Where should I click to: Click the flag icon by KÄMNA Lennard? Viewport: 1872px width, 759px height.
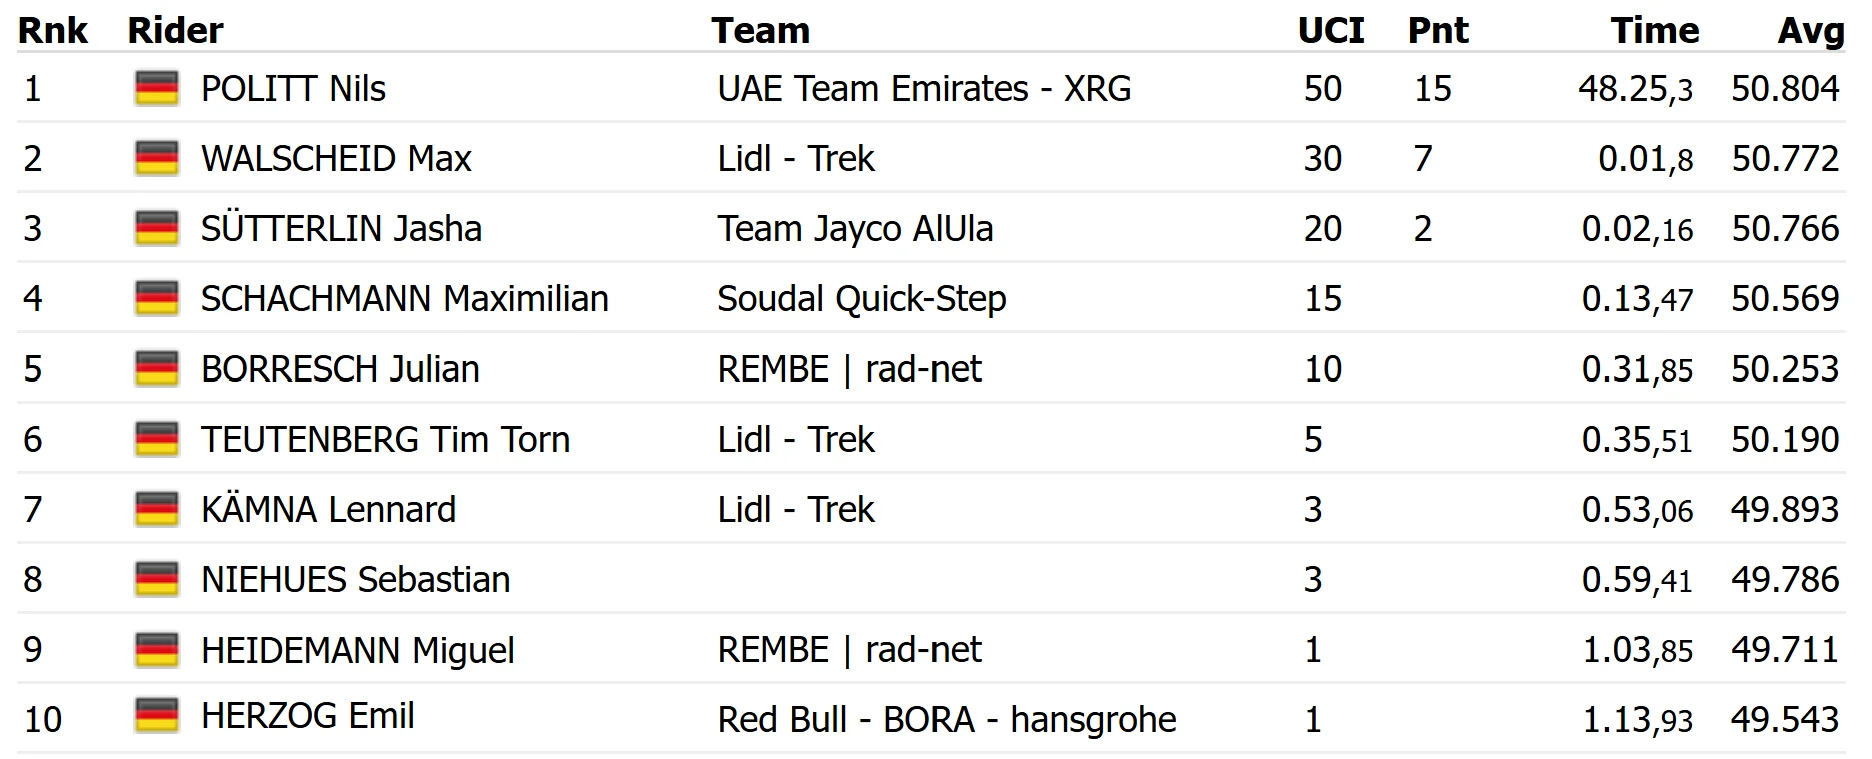(x=157, y=509)
